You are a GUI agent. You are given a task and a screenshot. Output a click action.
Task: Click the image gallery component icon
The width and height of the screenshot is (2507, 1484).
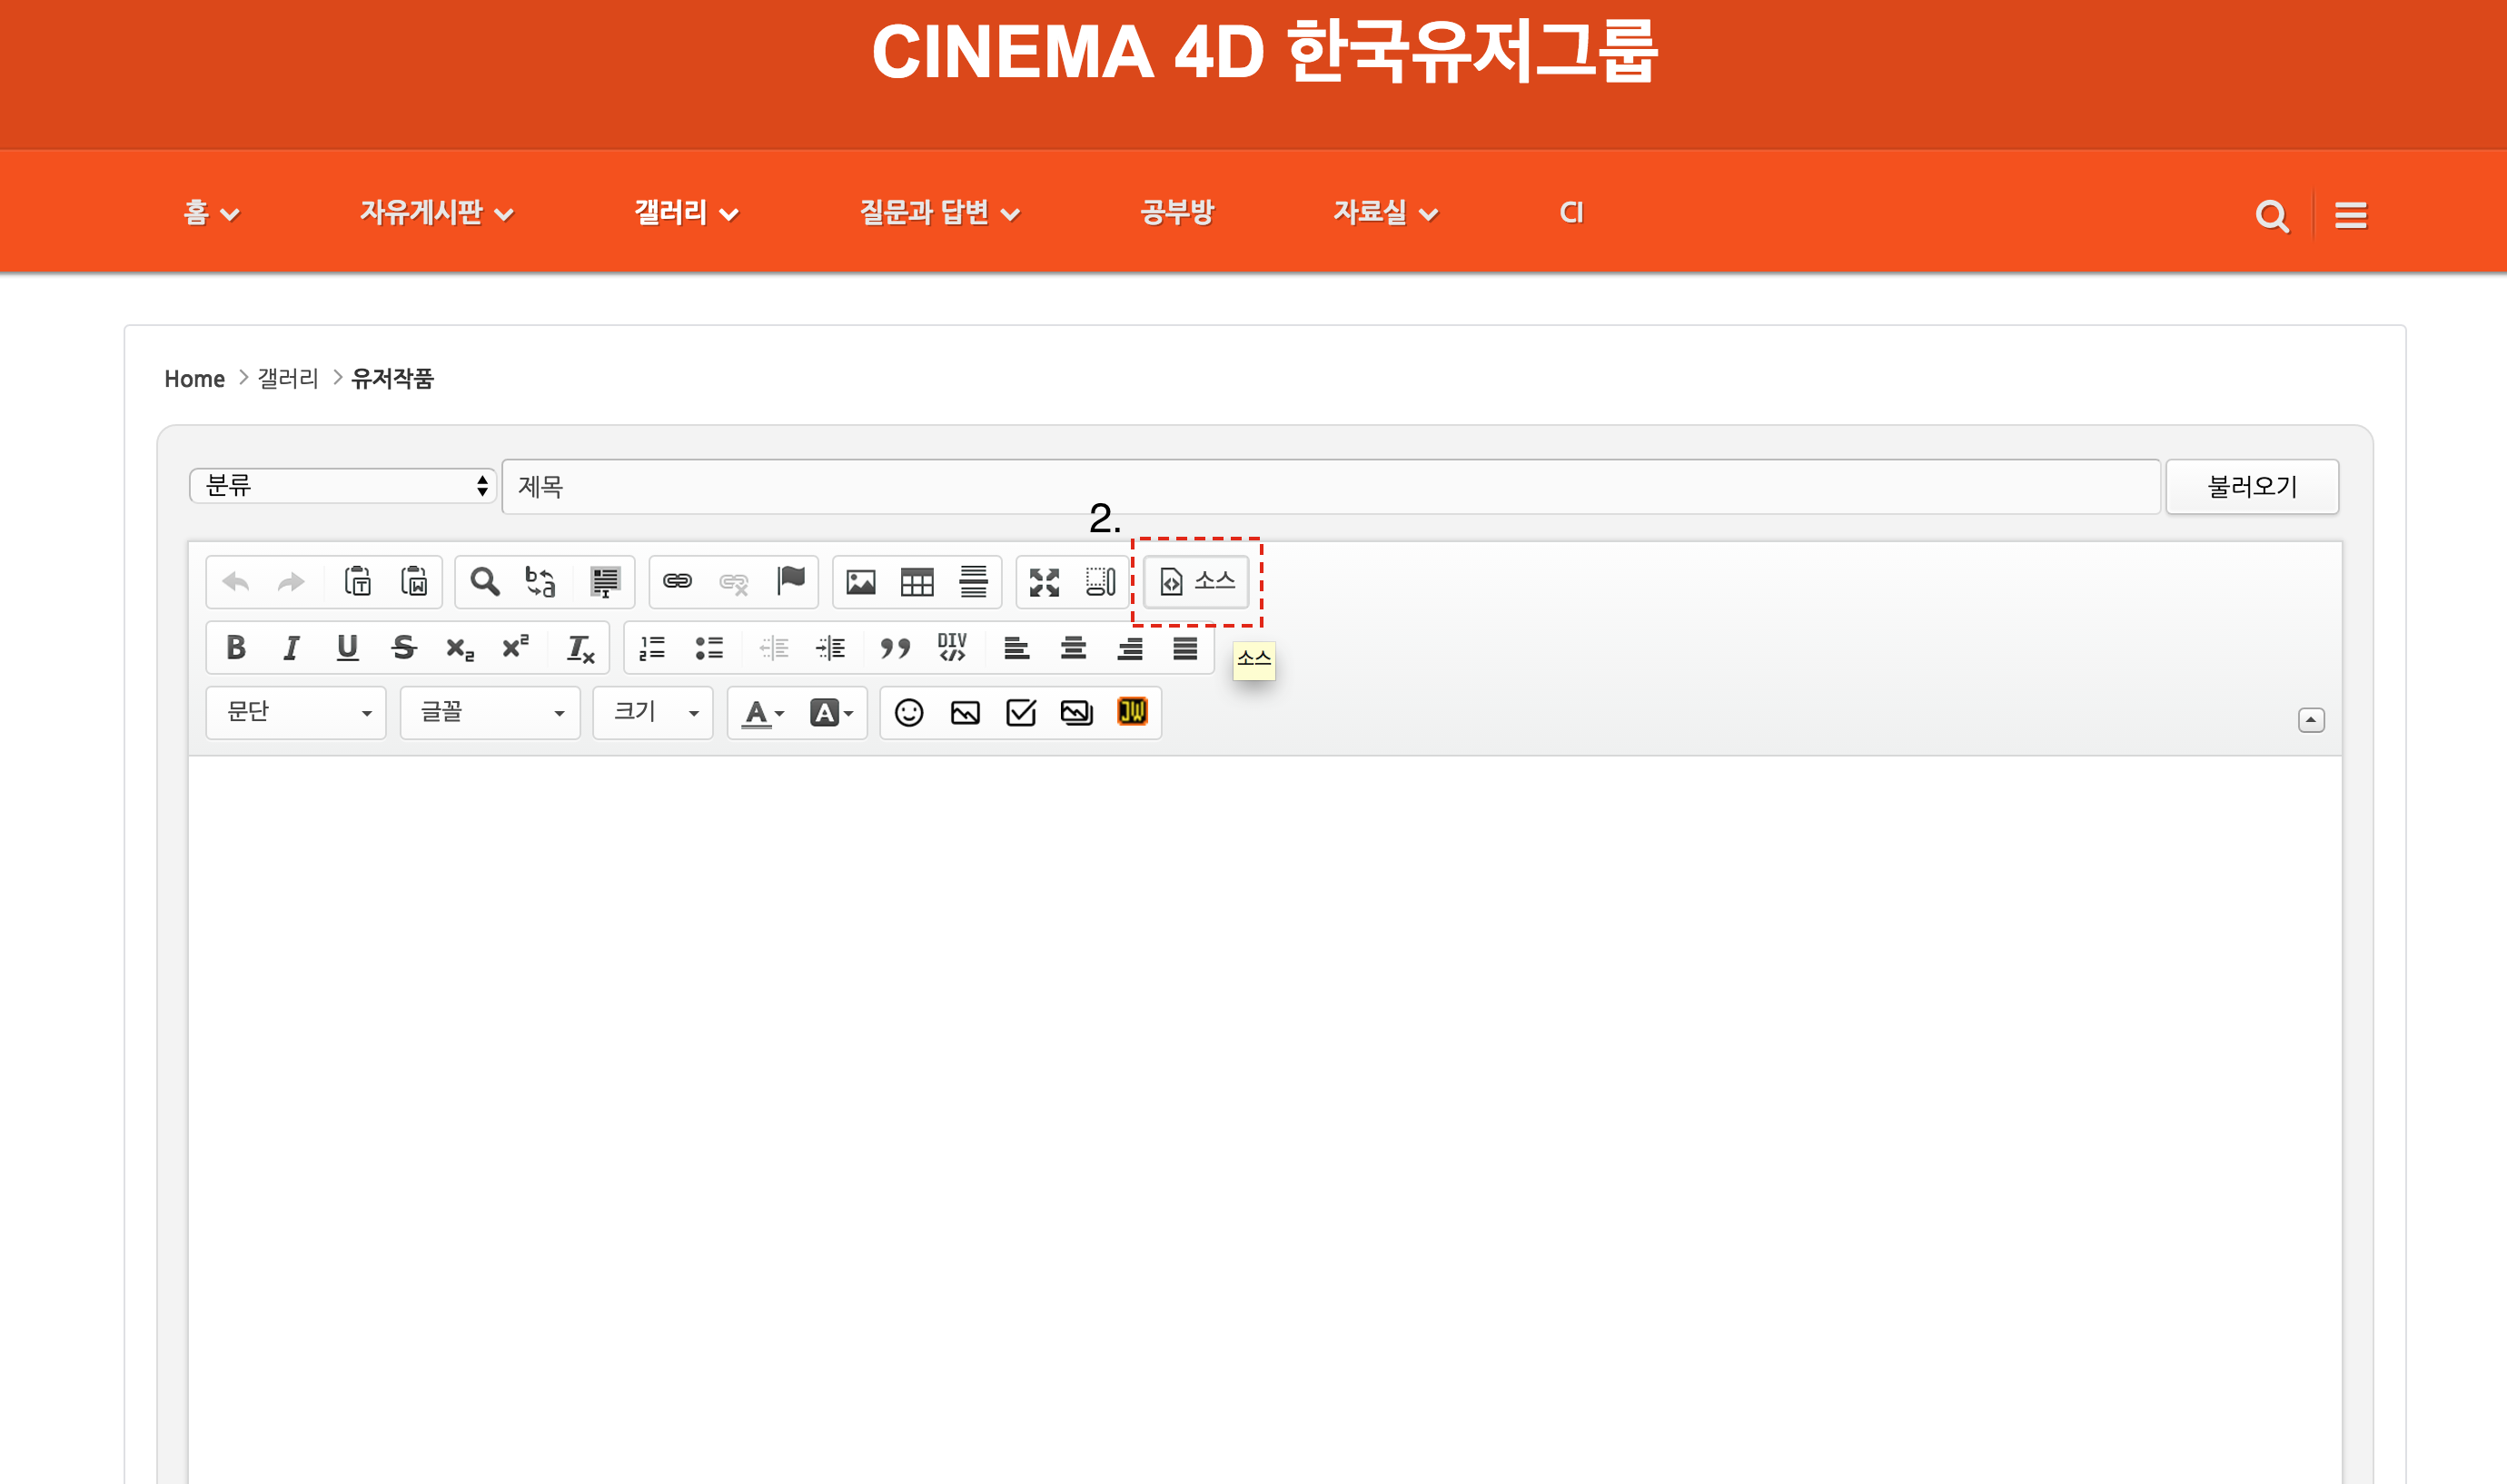pos(1077,713)
